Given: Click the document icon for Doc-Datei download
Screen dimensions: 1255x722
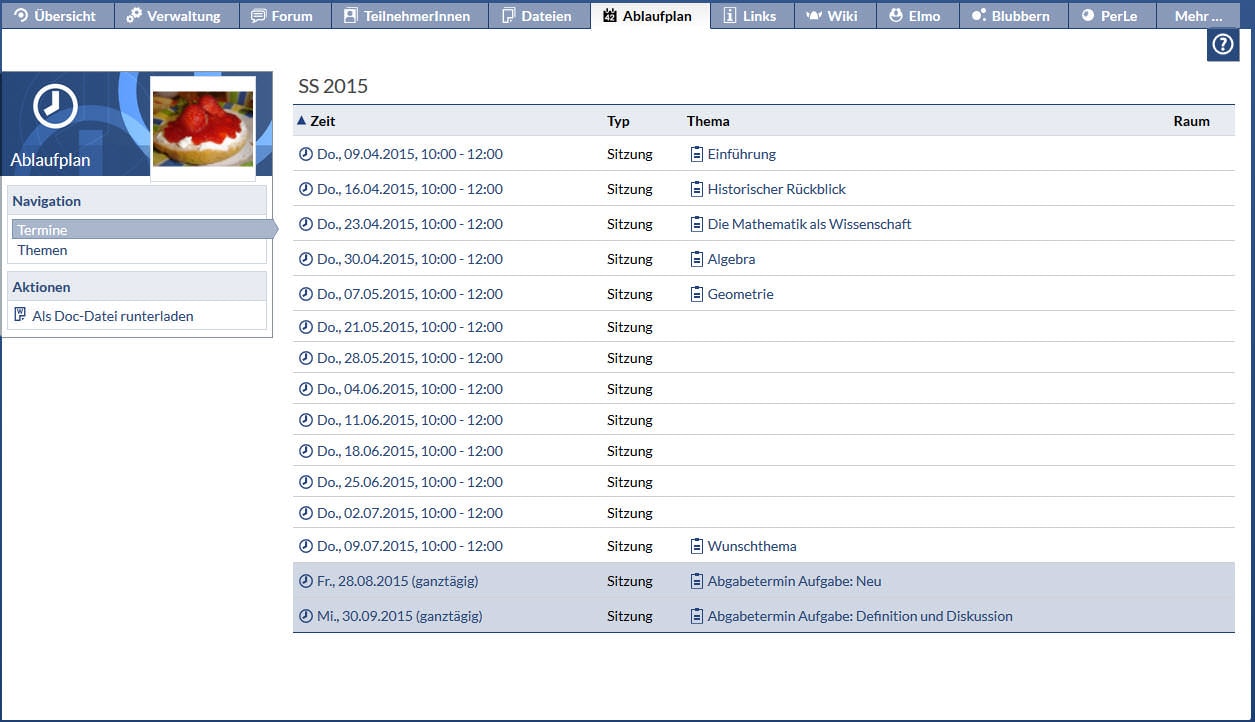Looking at the screenshot, I should tap(20, 315).
